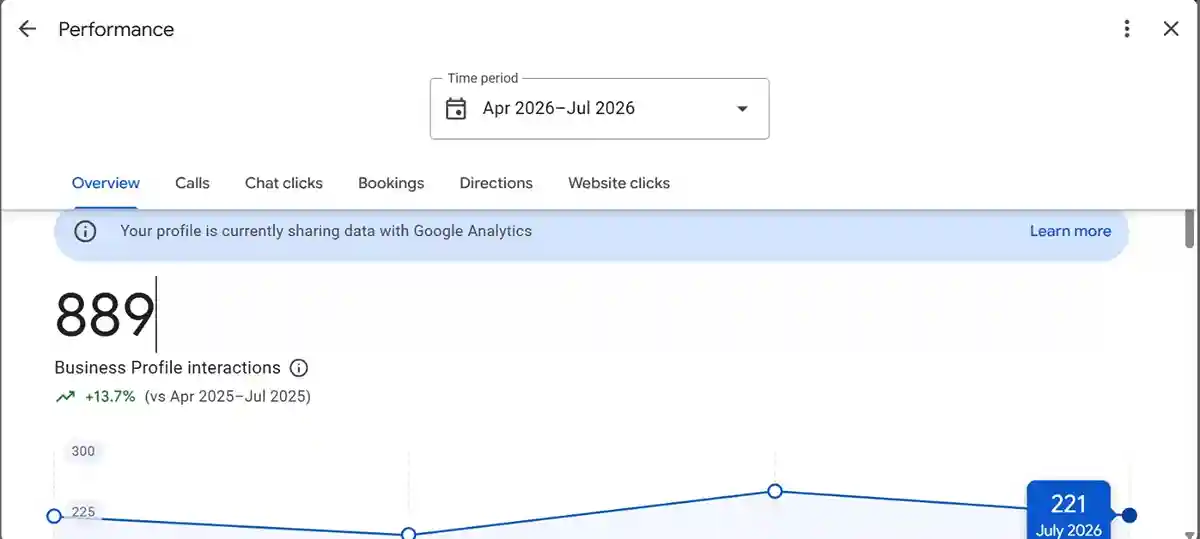Click the info icon in Analytics banner
The image size is (1200, 539).
point(86,231)
